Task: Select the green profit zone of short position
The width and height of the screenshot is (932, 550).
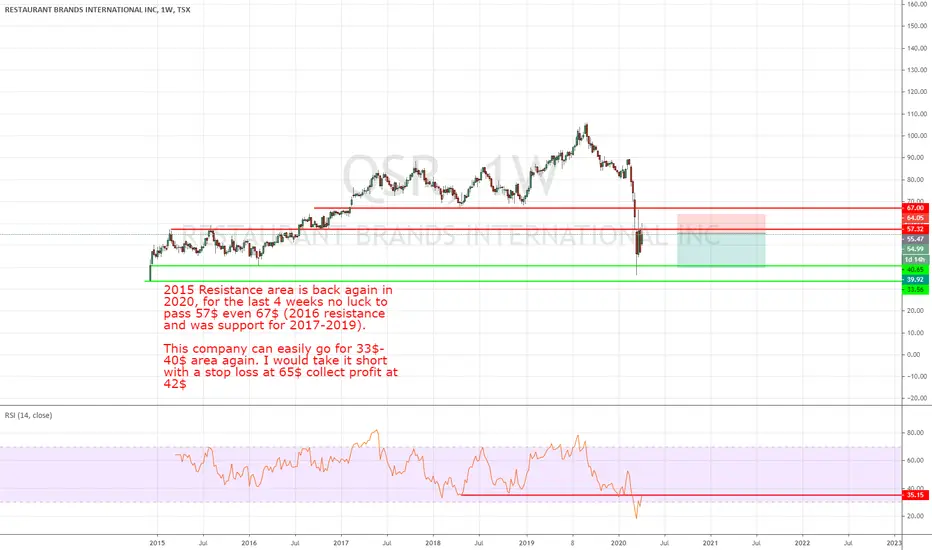Action: coord(721,250)
